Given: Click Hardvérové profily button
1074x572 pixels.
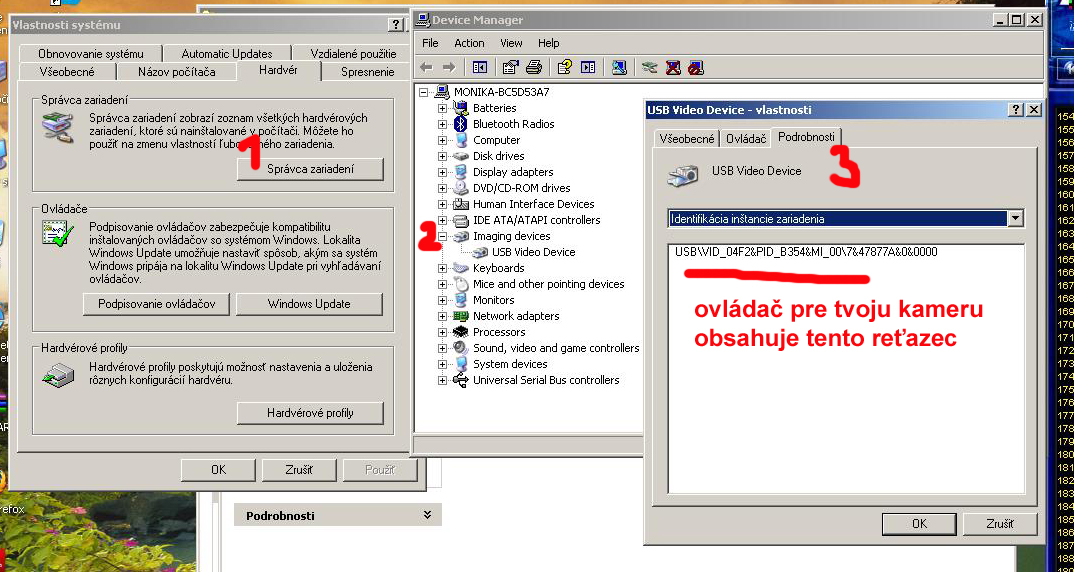Looking at the screenshot, I should (310, 413).
